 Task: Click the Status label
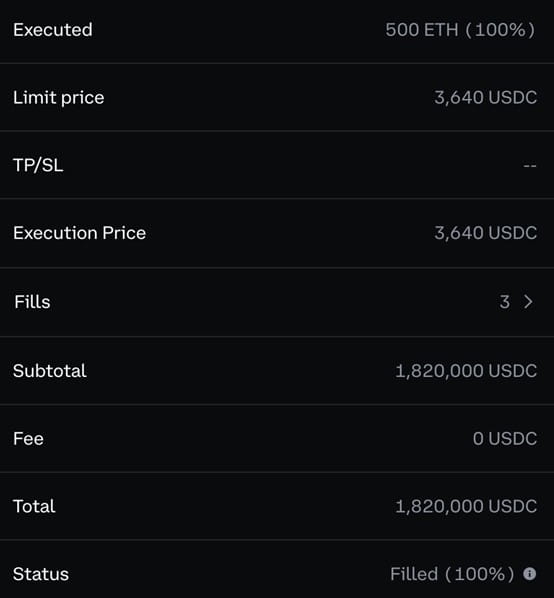tap(41, 574)
